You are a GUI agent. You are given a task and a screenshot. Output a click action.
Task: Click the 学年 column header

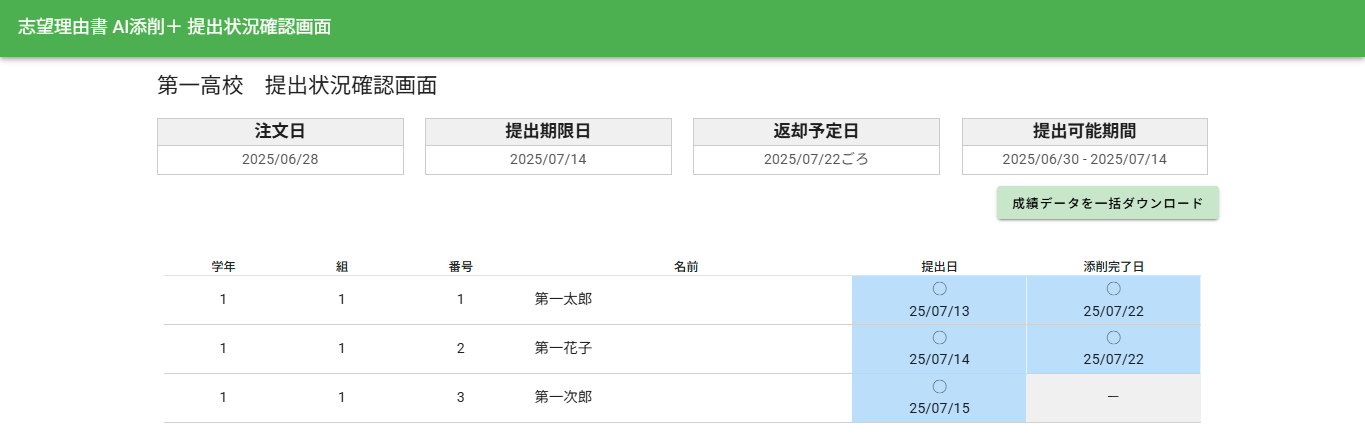click(x=223, y=267)
